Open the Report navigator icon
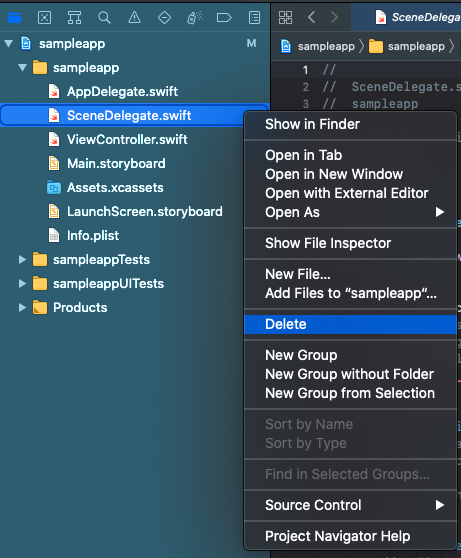The height and width of the screenshot is (558, 461). [254, 17]
